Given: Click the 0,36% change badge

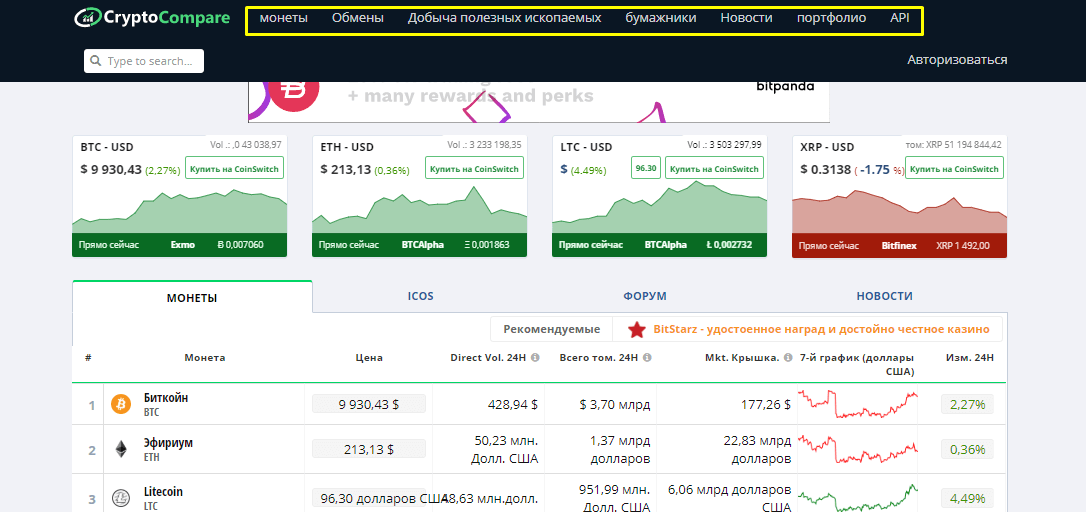Looking at the screenshot, I should coord(967,449).
